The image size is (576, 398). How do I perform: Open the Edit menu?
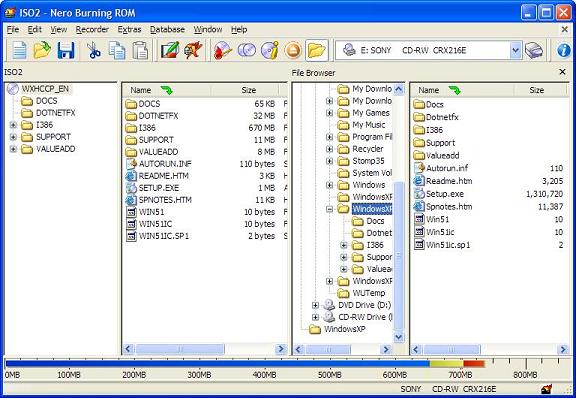35,29
